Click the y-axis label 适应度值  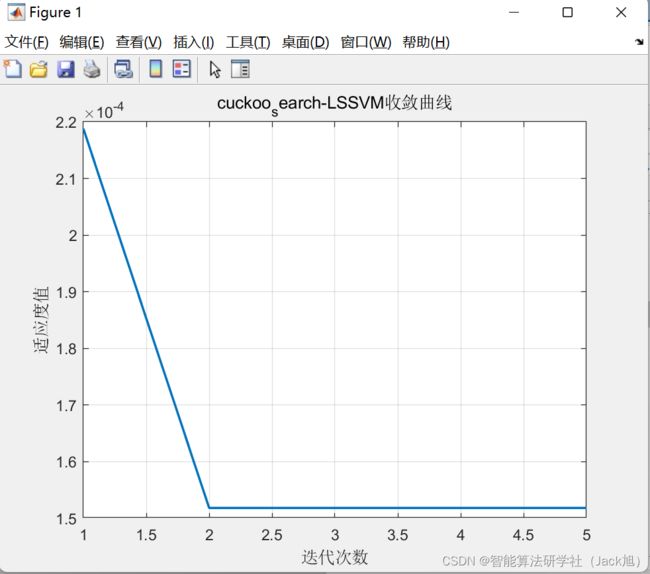pos(41,320)
